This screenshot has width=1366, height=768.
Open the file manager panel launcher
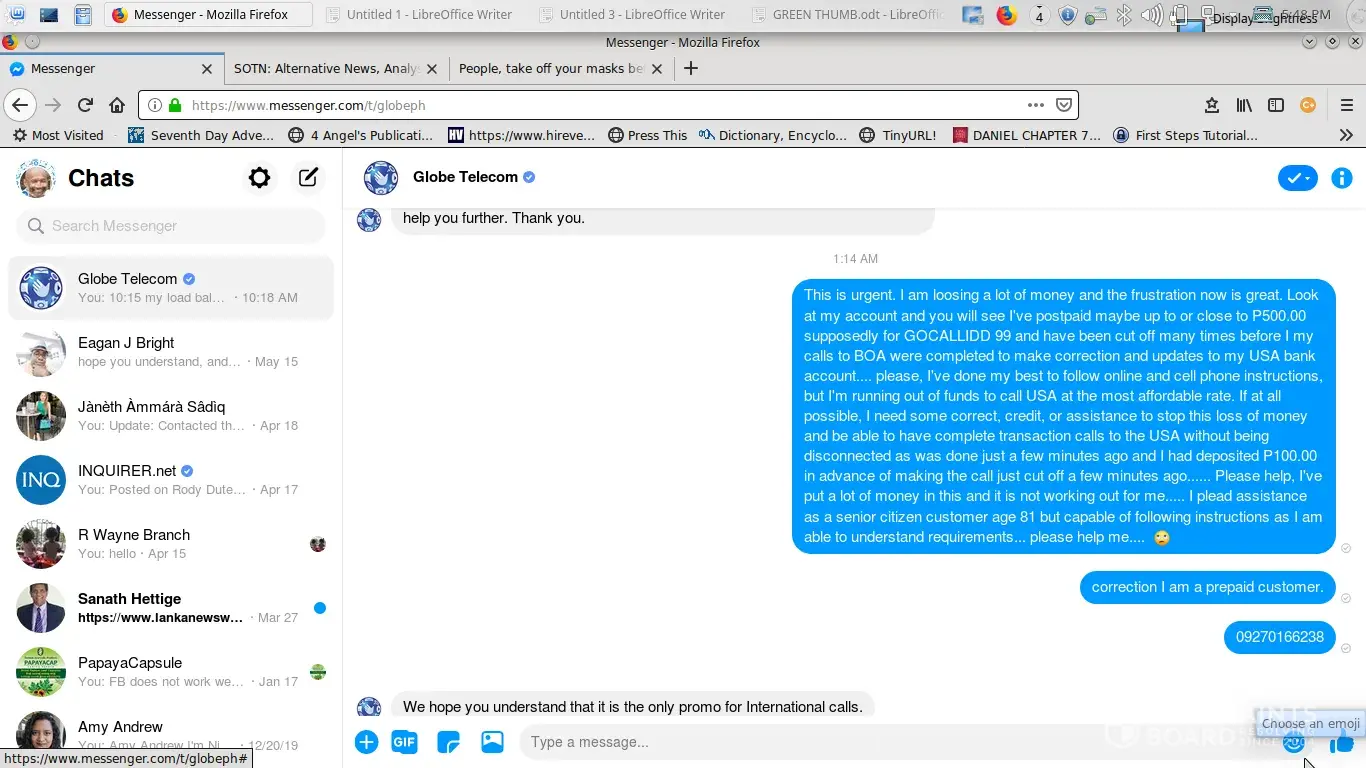(84, 15)
